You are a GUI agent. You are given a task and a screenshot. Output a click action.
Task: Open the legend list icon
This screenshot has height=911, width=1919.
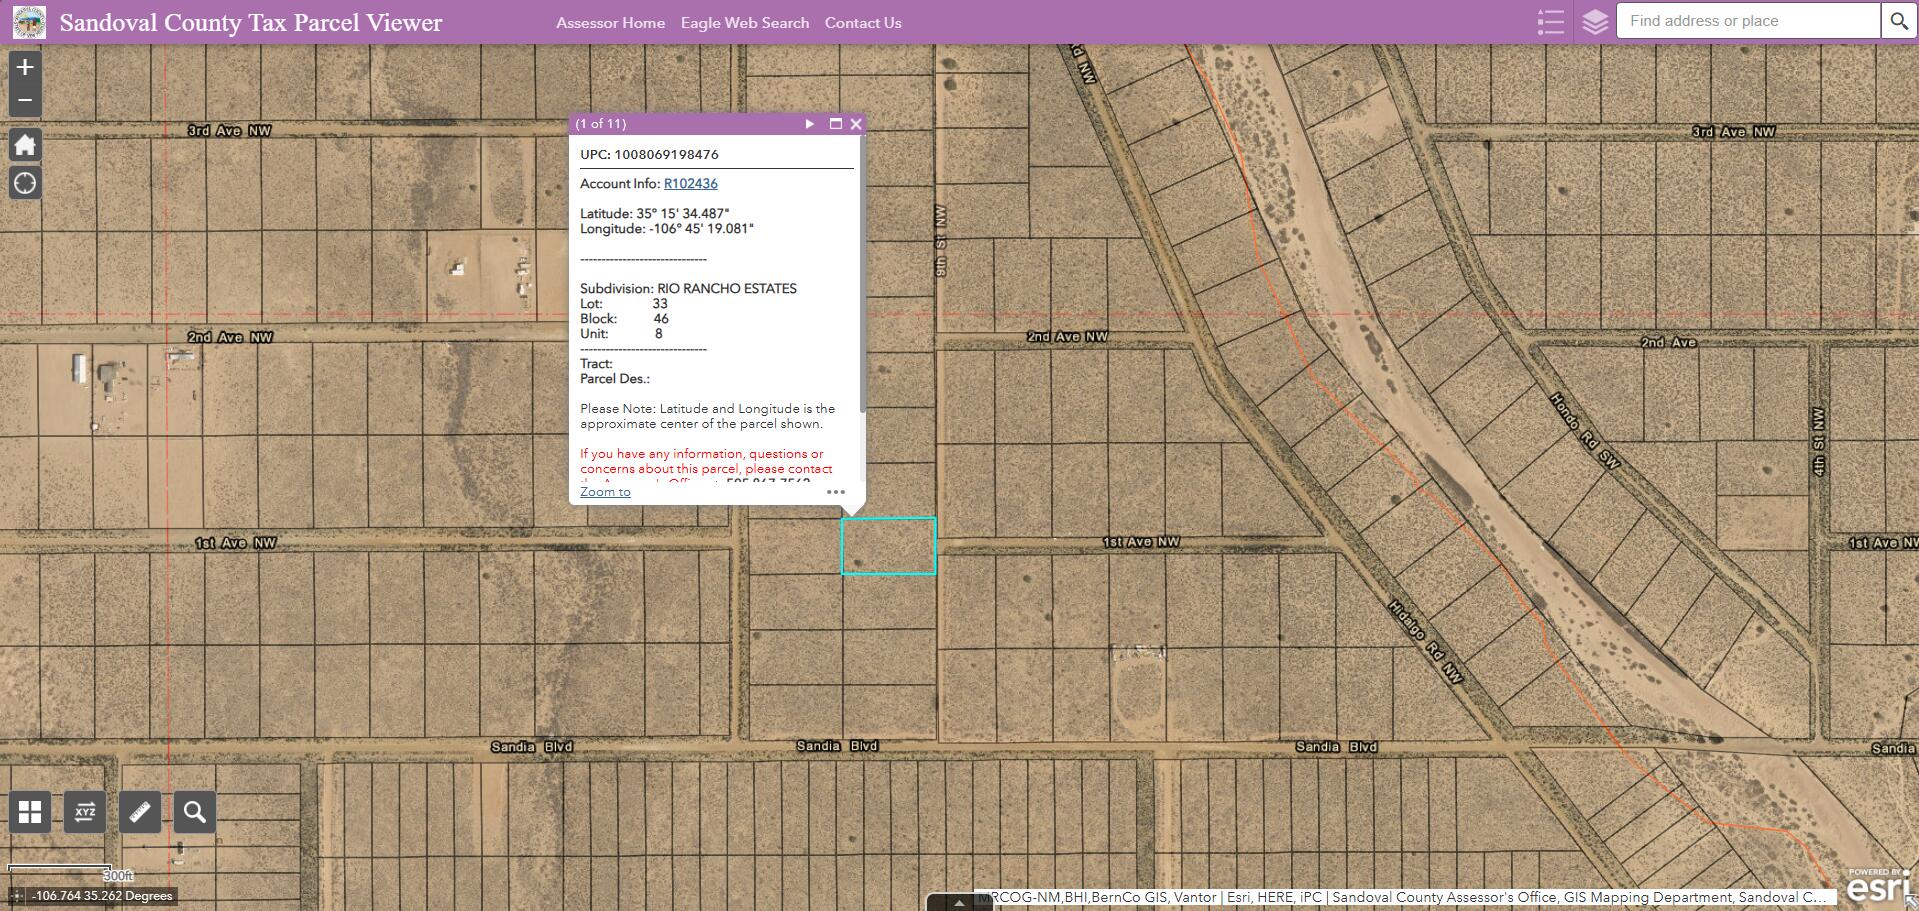pos(1550,22)
